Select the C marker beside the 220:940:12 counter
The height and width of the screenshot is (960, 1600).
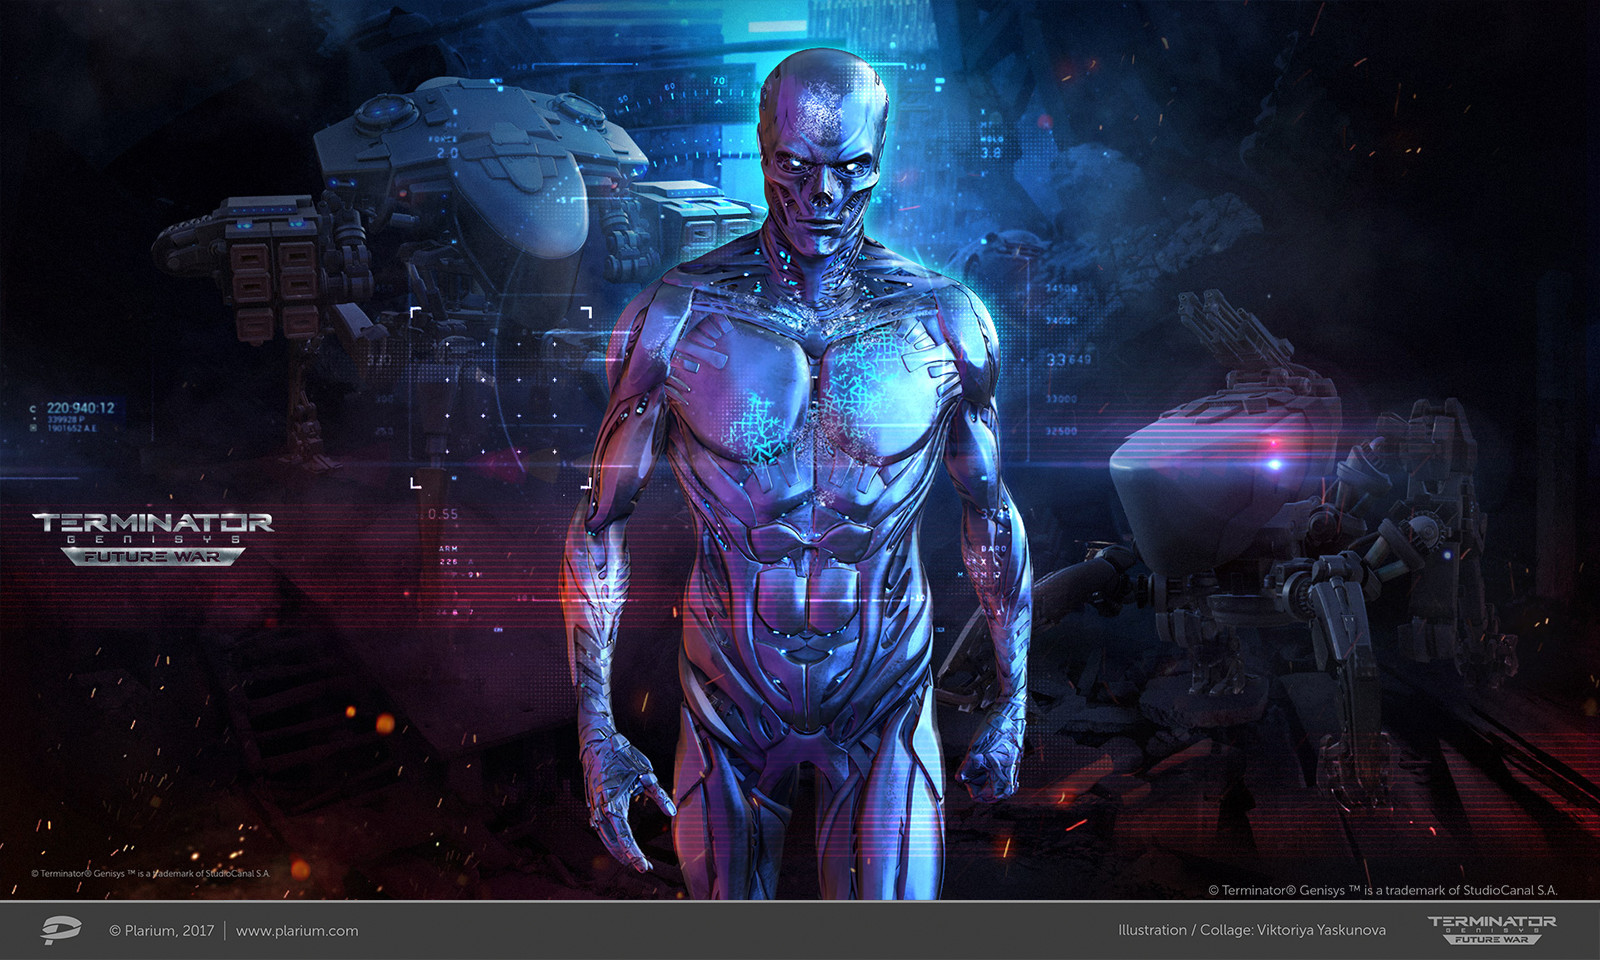(x=33, y=408)
